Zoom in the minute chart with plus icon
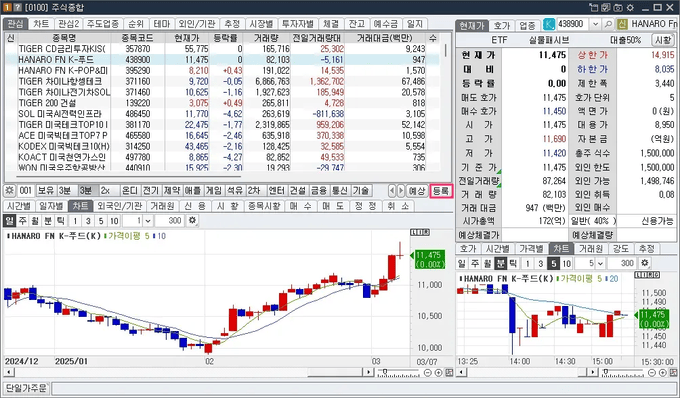This screenshot has width=680, height=398. pos(663,372)
